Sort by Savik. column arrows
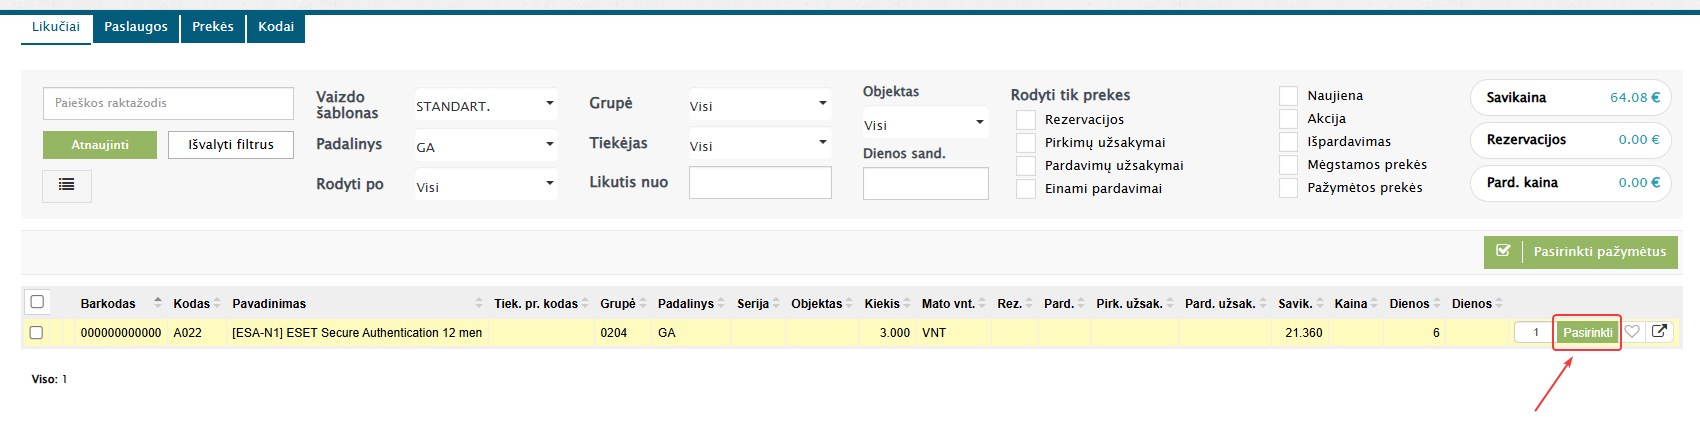1700x441 pixels. (x=1321, y=303)
